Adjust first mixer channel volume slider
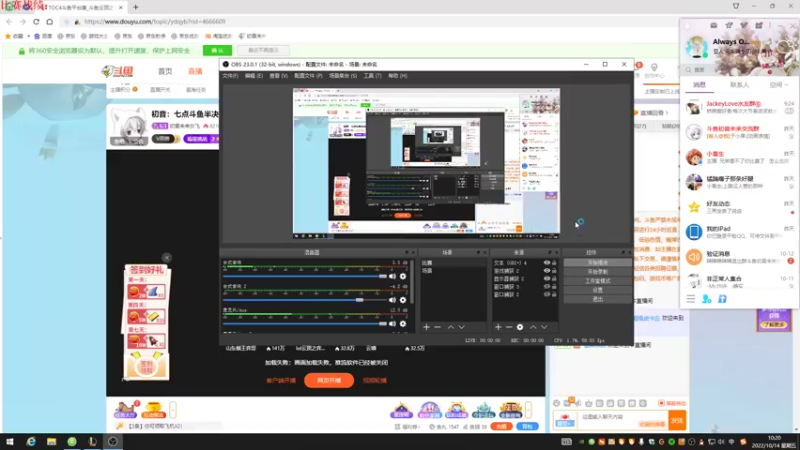The height and width of the screenshot is (450, 800). 305,276
